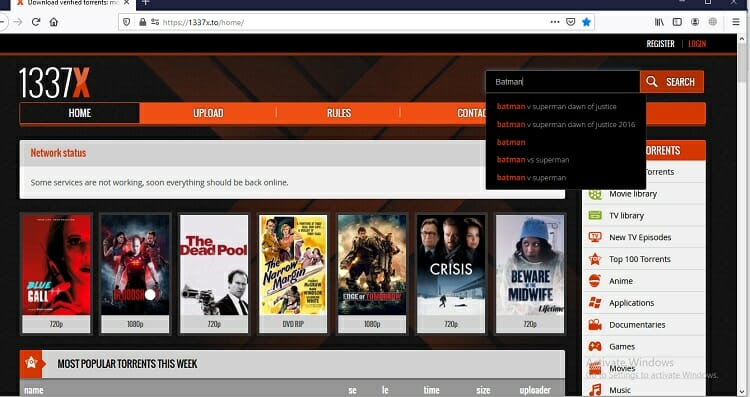This screenshot has height=397, width=750.
Task: Reload the page with the refresh icon
Action: tap(36, 22)
